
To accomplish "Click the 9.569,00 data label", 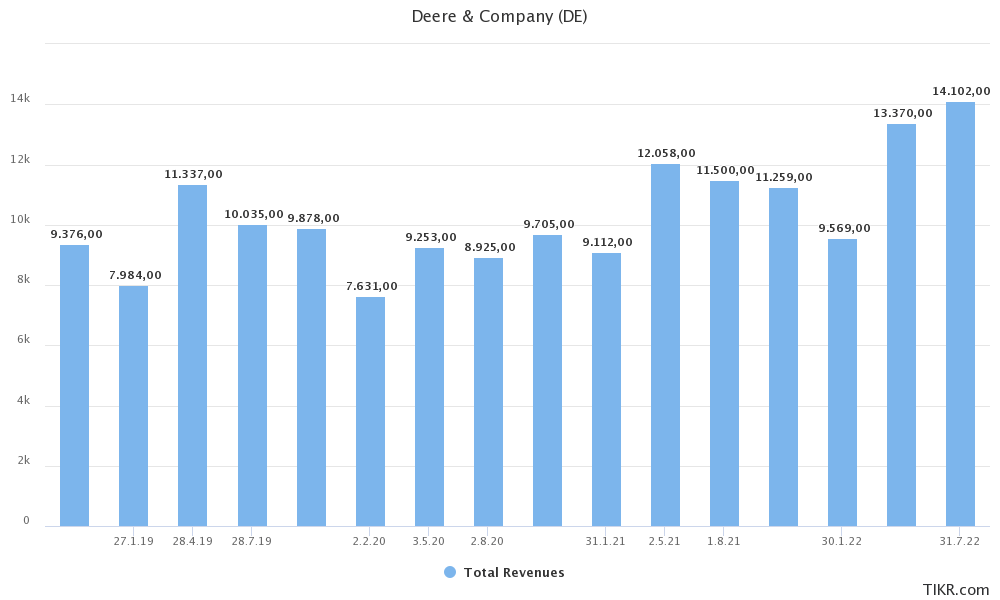I will coord(844,228).
